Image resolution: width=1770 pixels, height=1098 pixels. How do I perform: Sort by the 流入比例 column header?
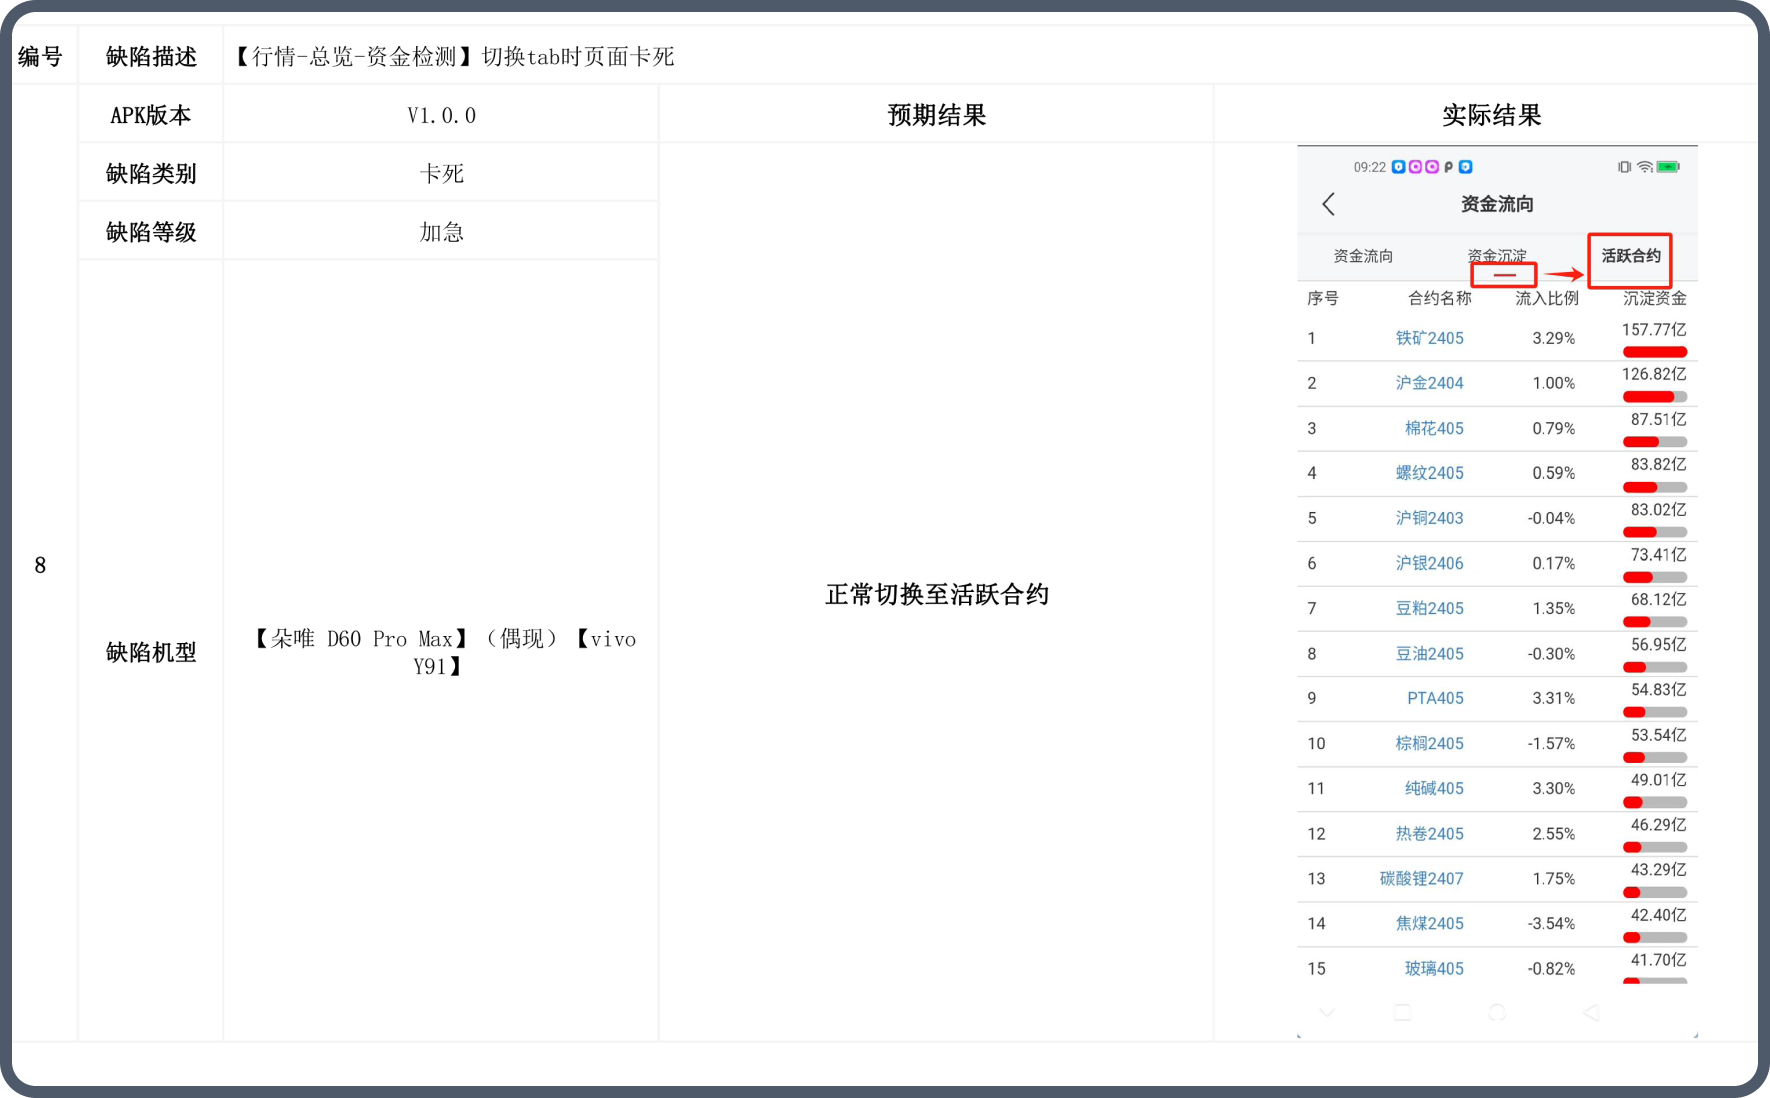[x=1546, y=298]
